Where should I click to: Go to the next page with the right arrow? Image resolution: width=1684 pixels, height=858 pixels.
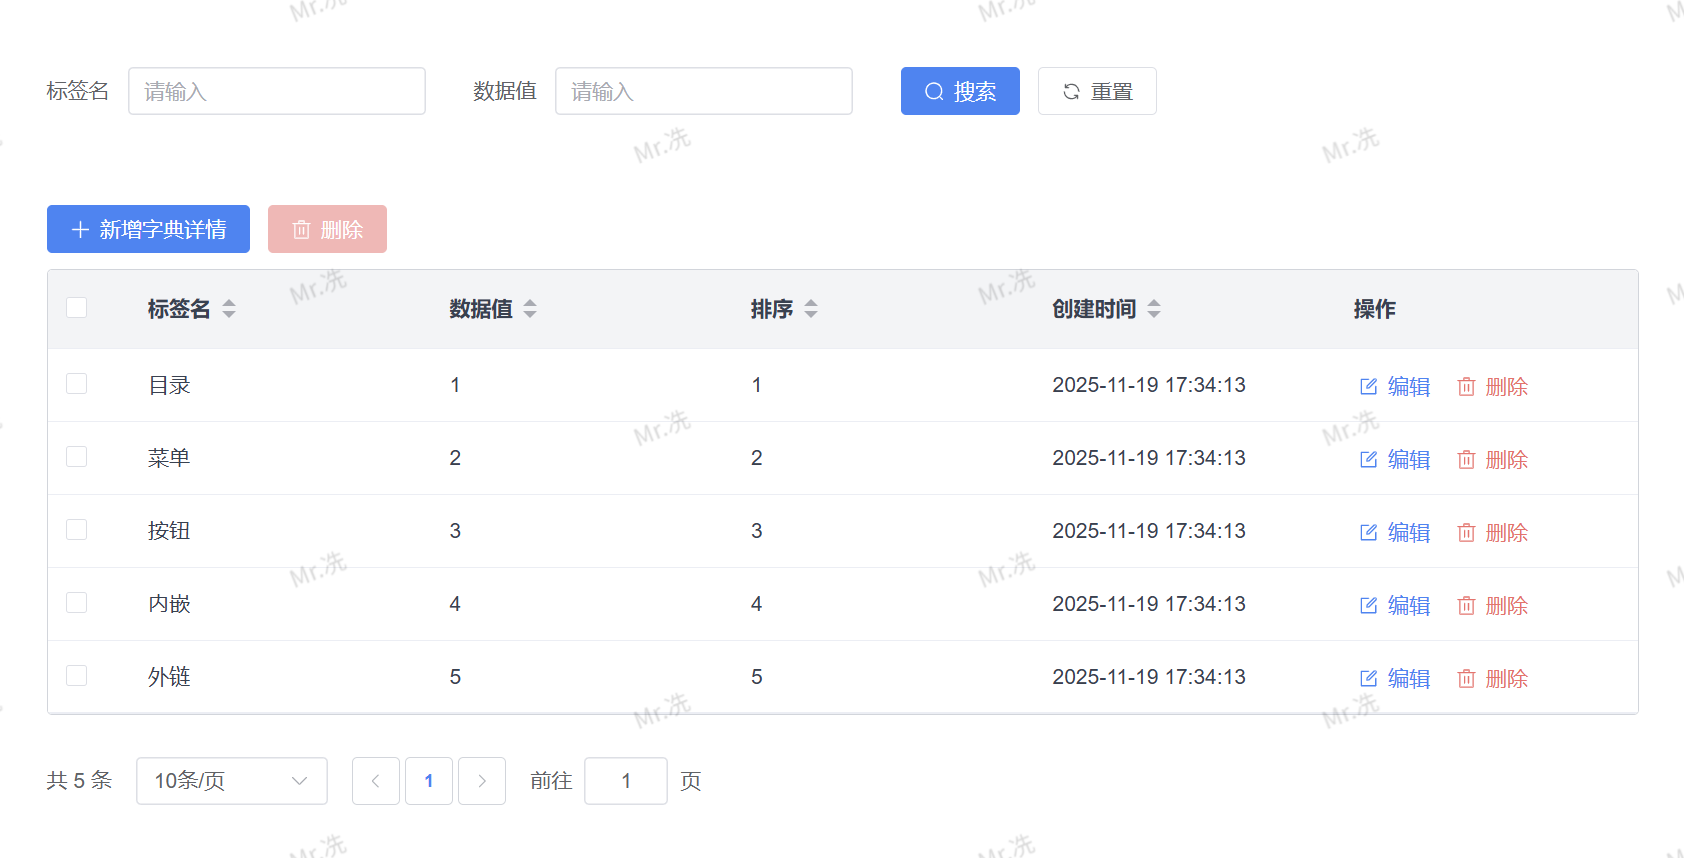click(x=482, y=781)
